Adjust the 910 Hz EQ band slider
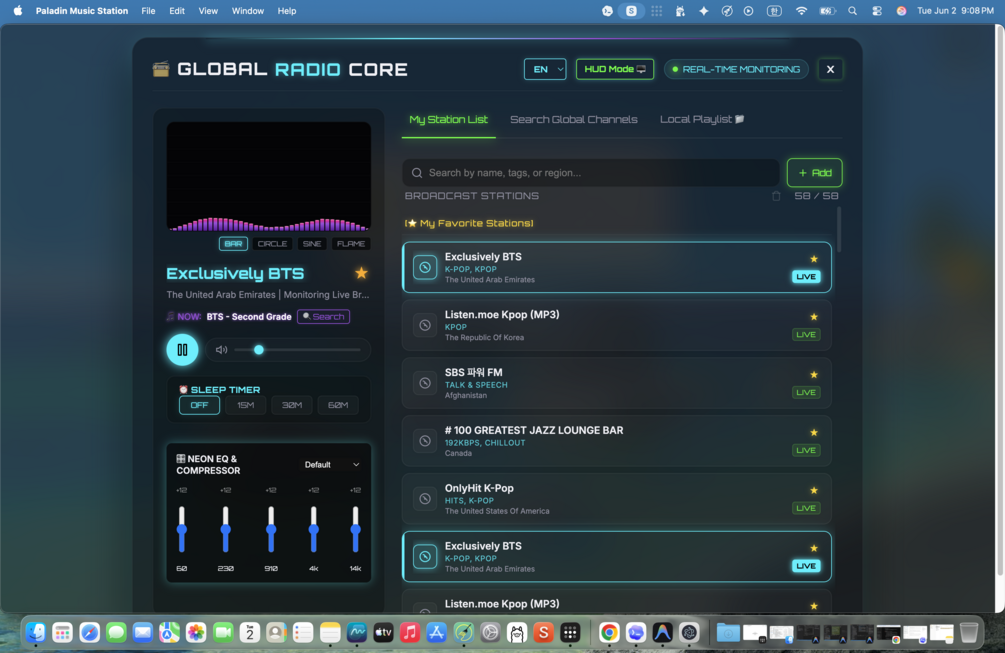The height and width of the screenshot is (653, 1005). [x=271, y=529]
